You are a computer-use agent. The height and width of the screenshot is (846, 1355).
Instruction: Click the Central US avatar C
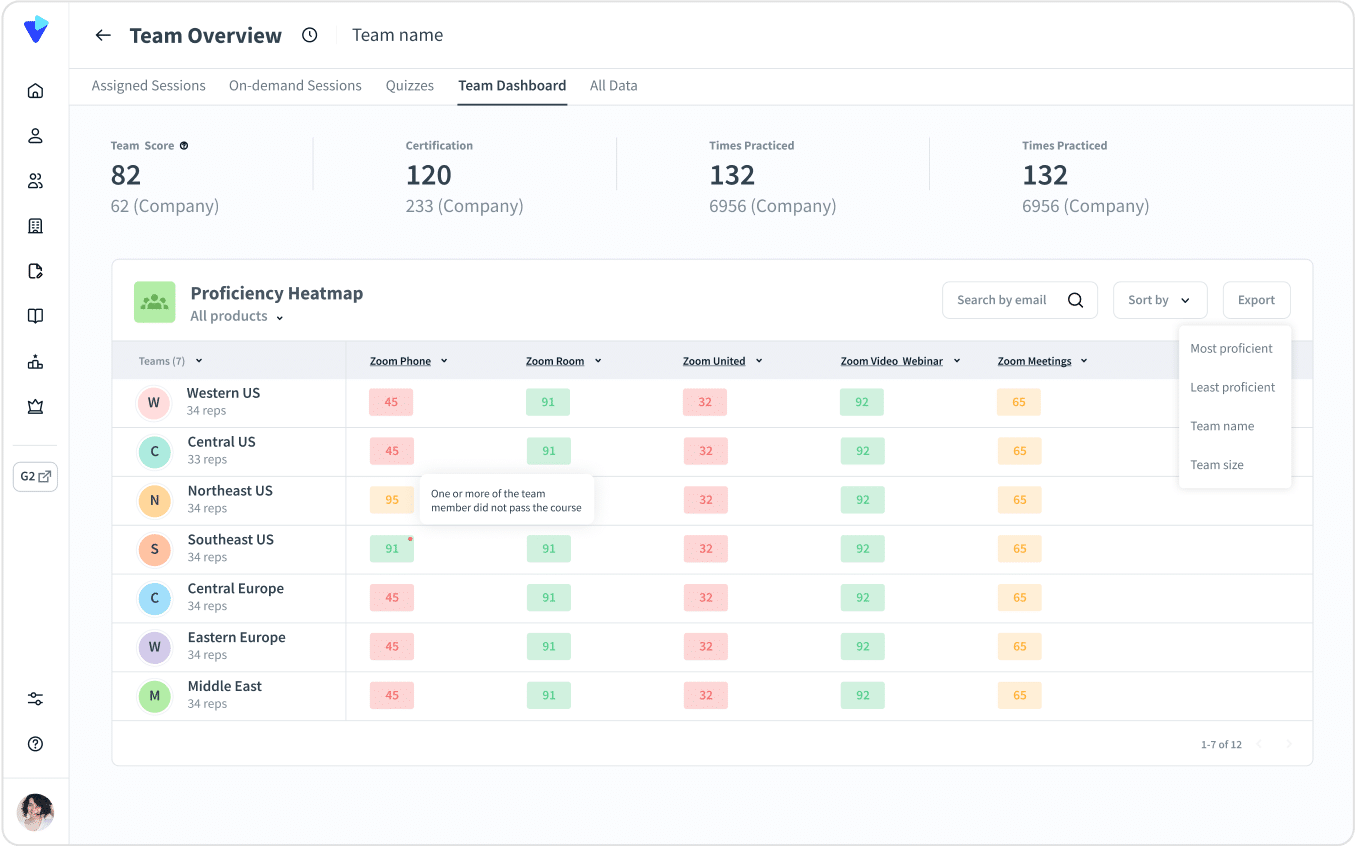coord(154,452)
